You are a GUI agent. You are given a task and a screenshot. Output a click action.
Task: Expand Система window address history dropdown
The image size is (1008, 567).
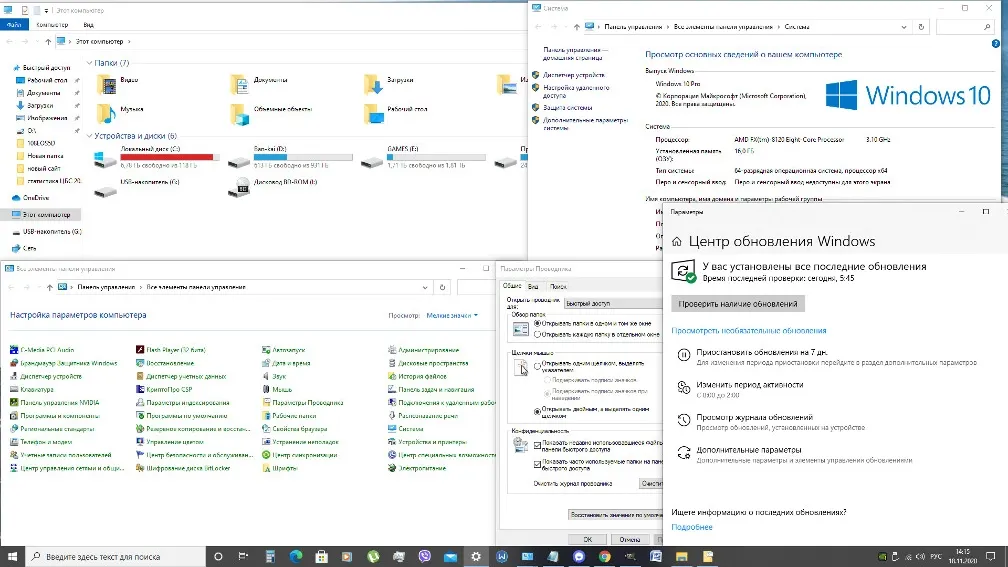click(904, 27)
